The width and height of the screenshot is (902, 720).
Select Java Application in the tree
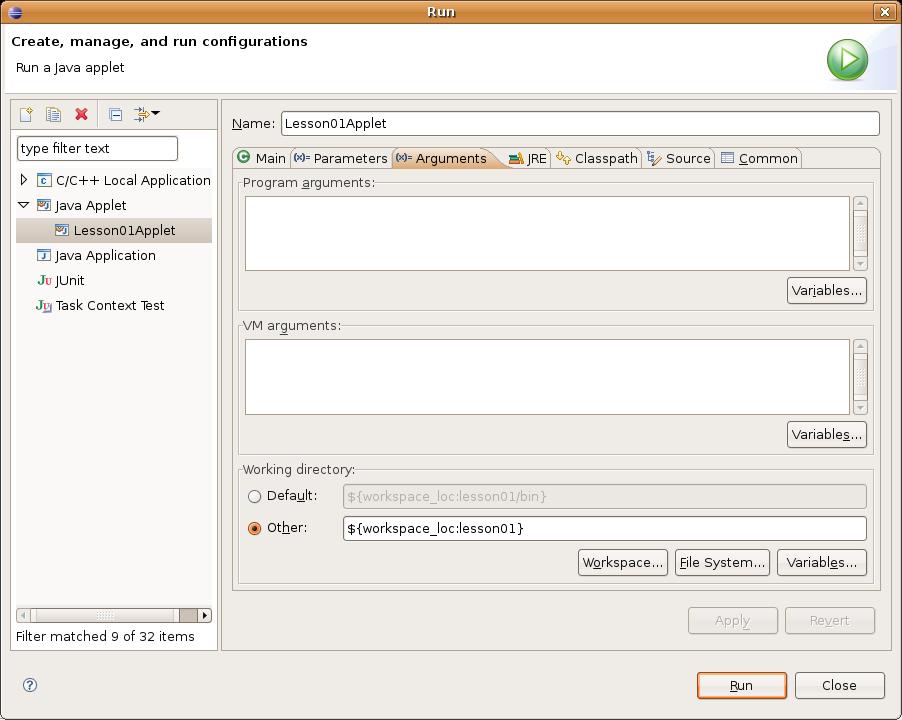(105, 255)
